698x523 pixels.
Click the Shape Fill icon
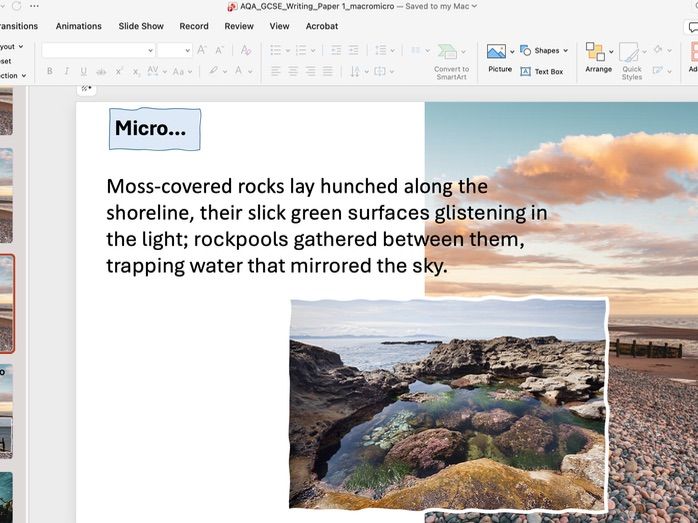pos(658,49)
